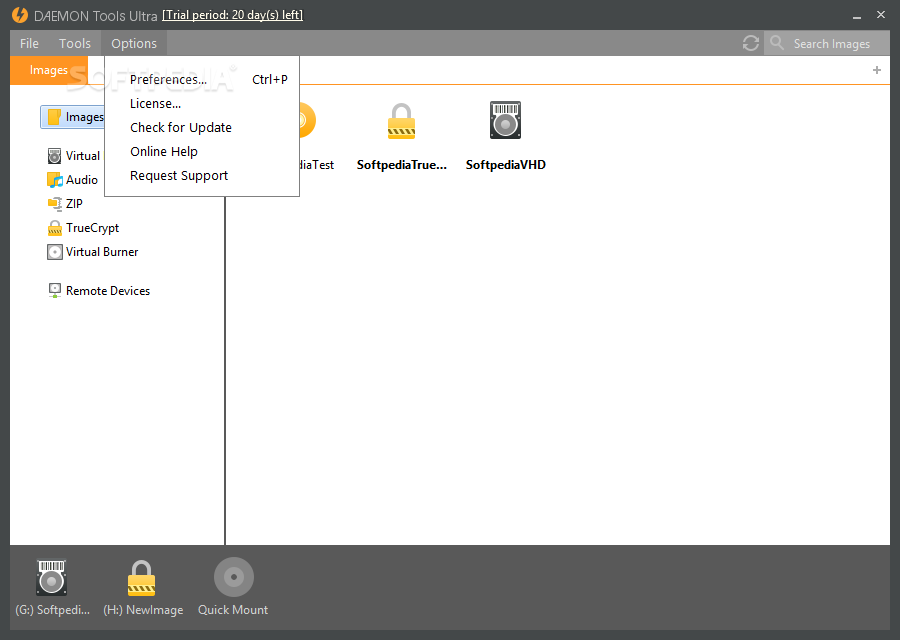Click the yellow Images folder icon
900x640 pixels.
tap(55, 117)
